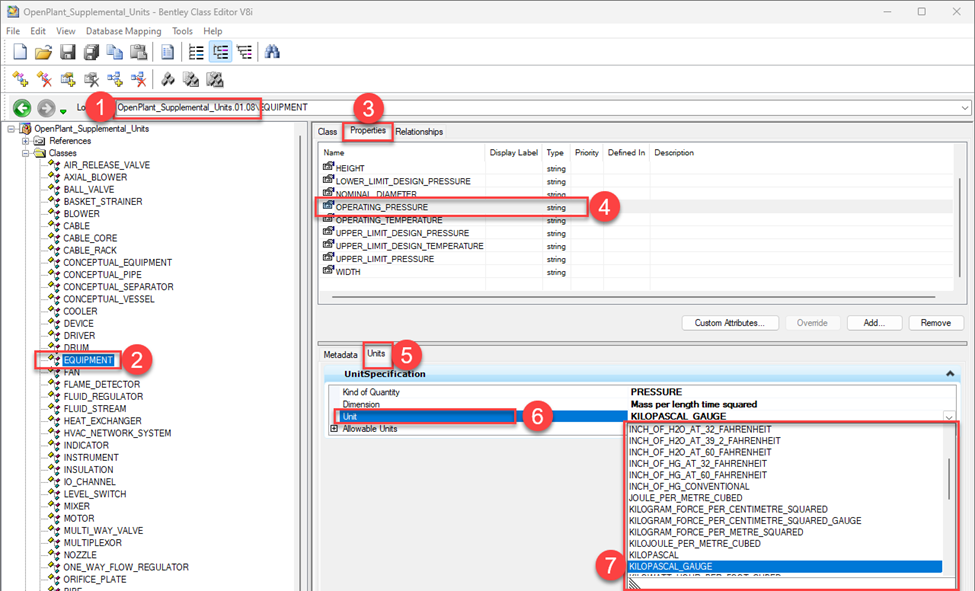The height and width of the screenshot is (591, 975).
Task: Open the Database Mapping menu
Action: (123, 30)
